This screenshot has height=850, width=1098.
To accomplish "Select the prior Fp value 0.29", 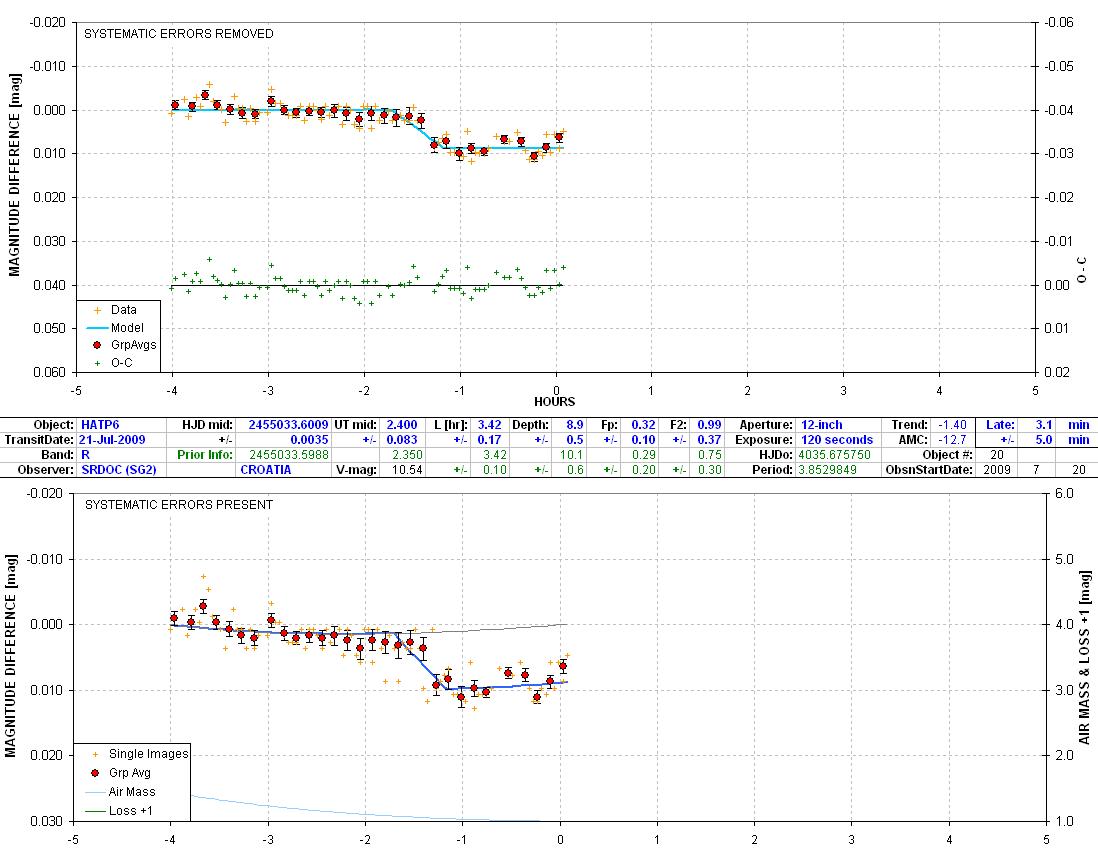I will (x=644, y=454).
